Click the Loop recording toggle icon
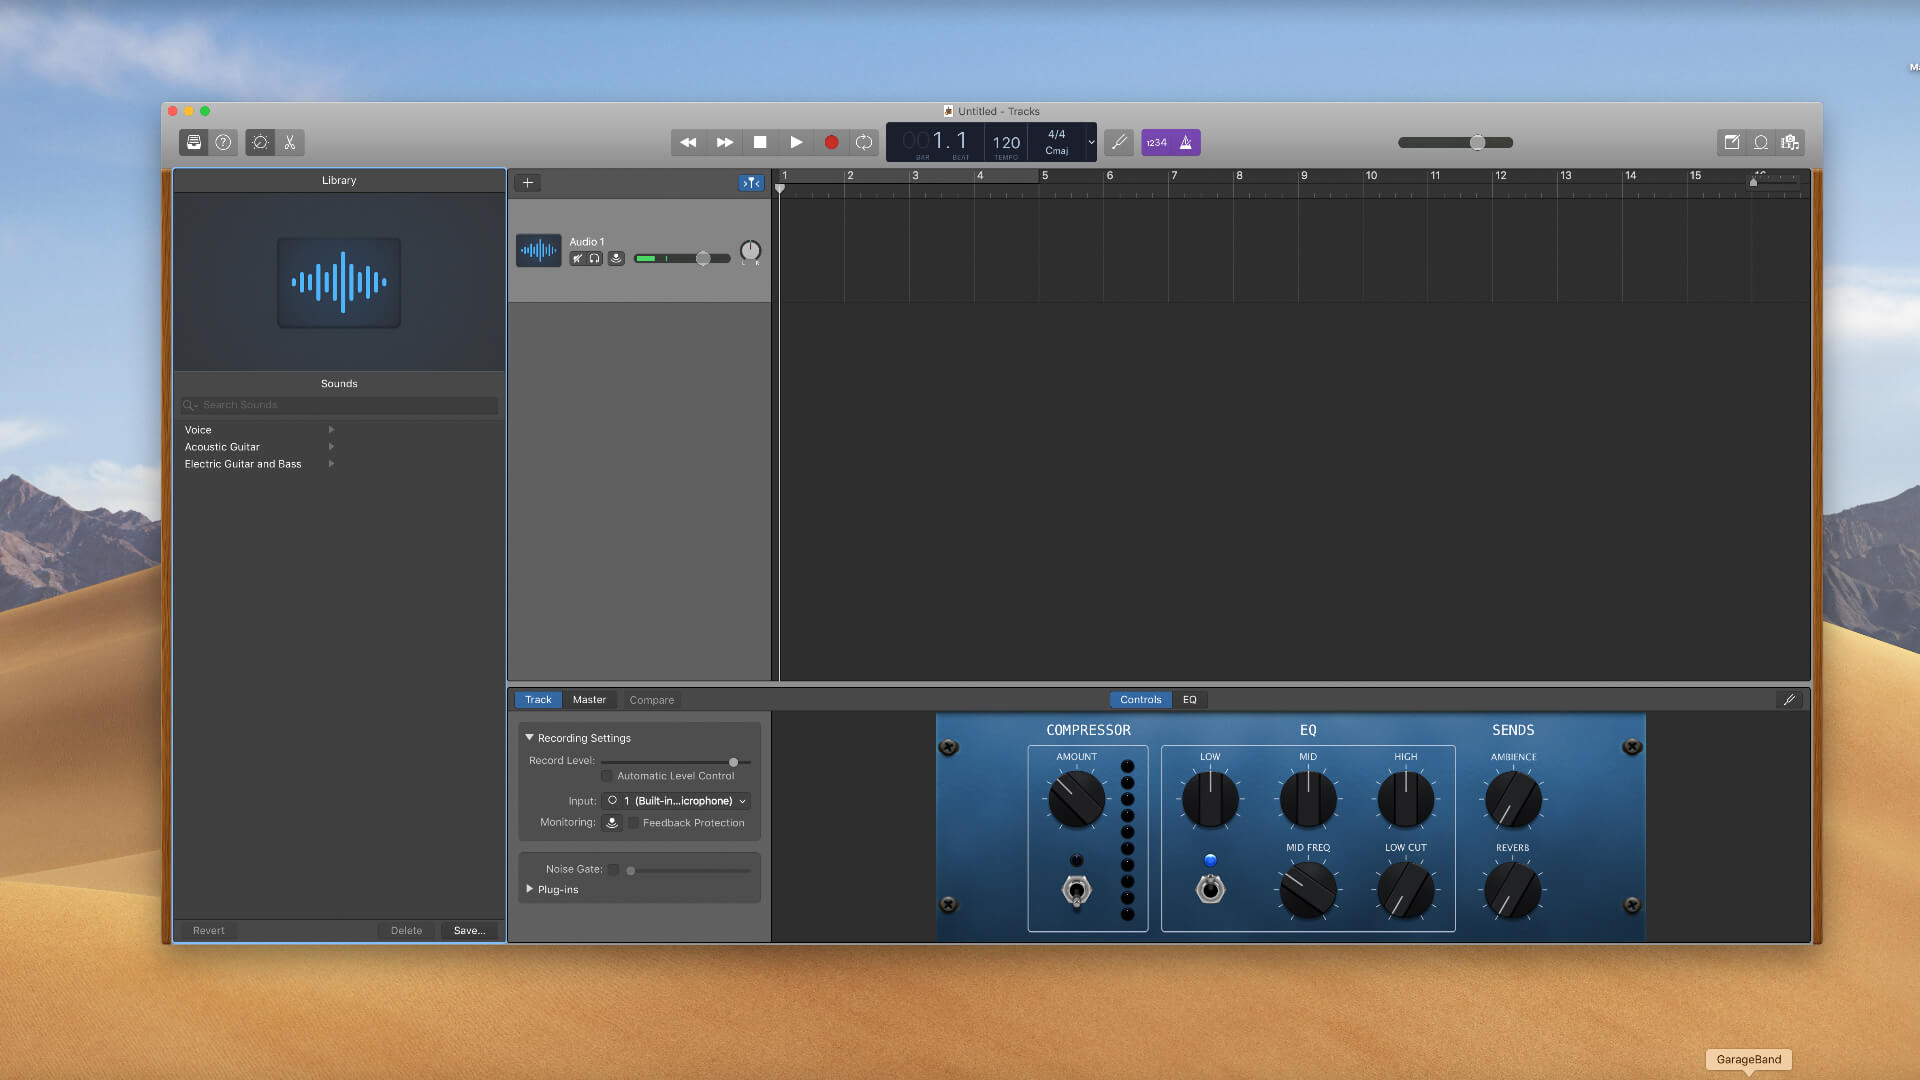The width and height of the screenshot is (1920, 1080). [x=866, y=142]
